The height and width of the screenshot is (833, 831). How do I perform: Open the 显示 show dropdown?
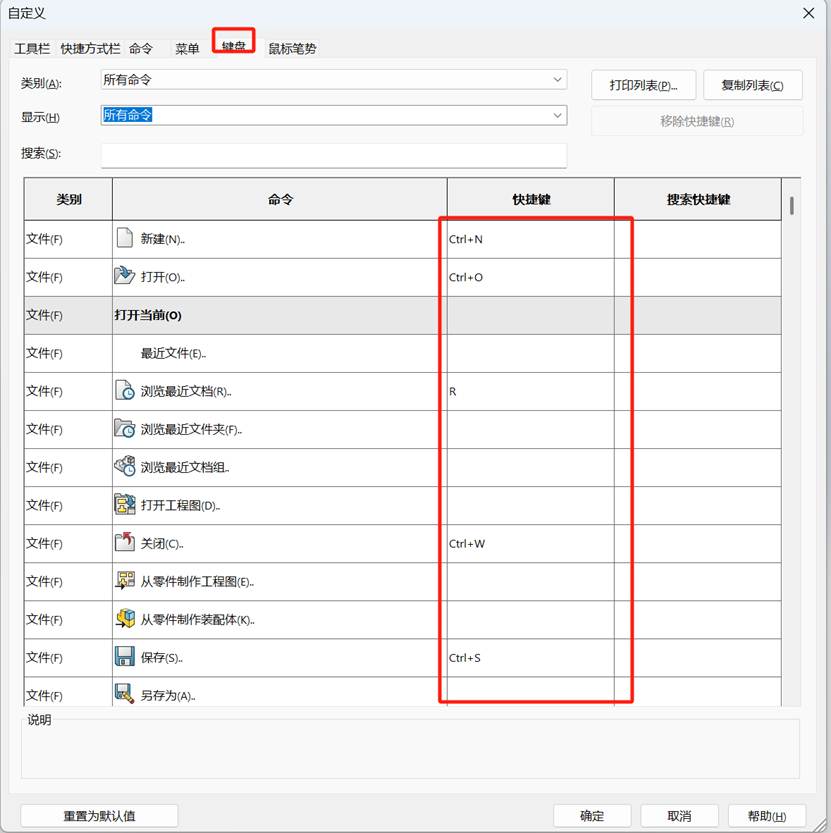tap(334, 115)
